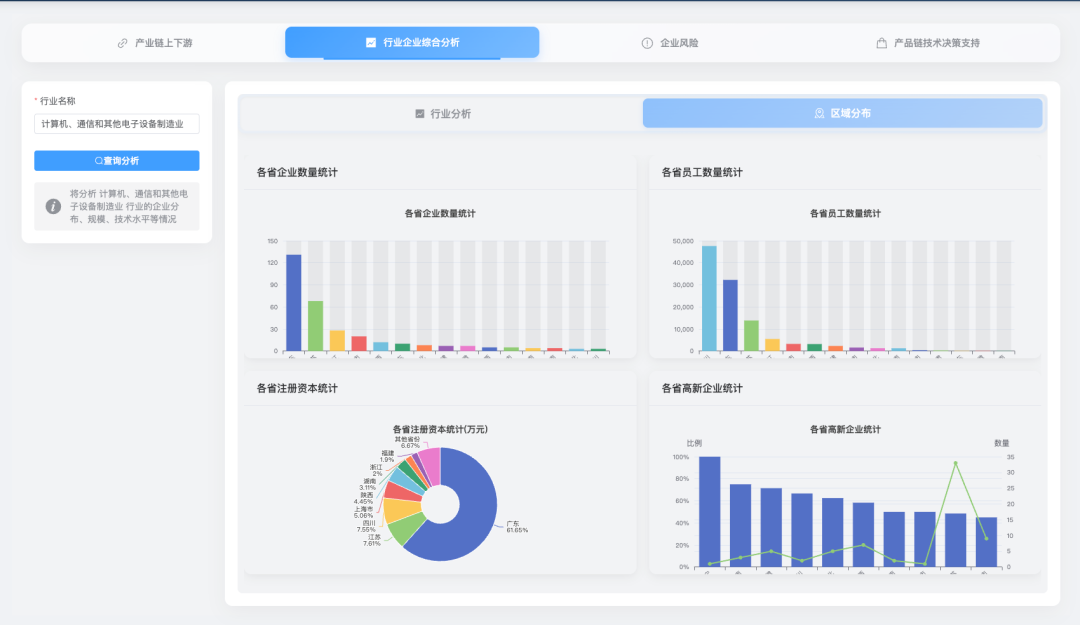Click the chart icon beside 行业分析
Image resolution: width=1080 pixels, height=625 pixels.
[x=419, y=114]
